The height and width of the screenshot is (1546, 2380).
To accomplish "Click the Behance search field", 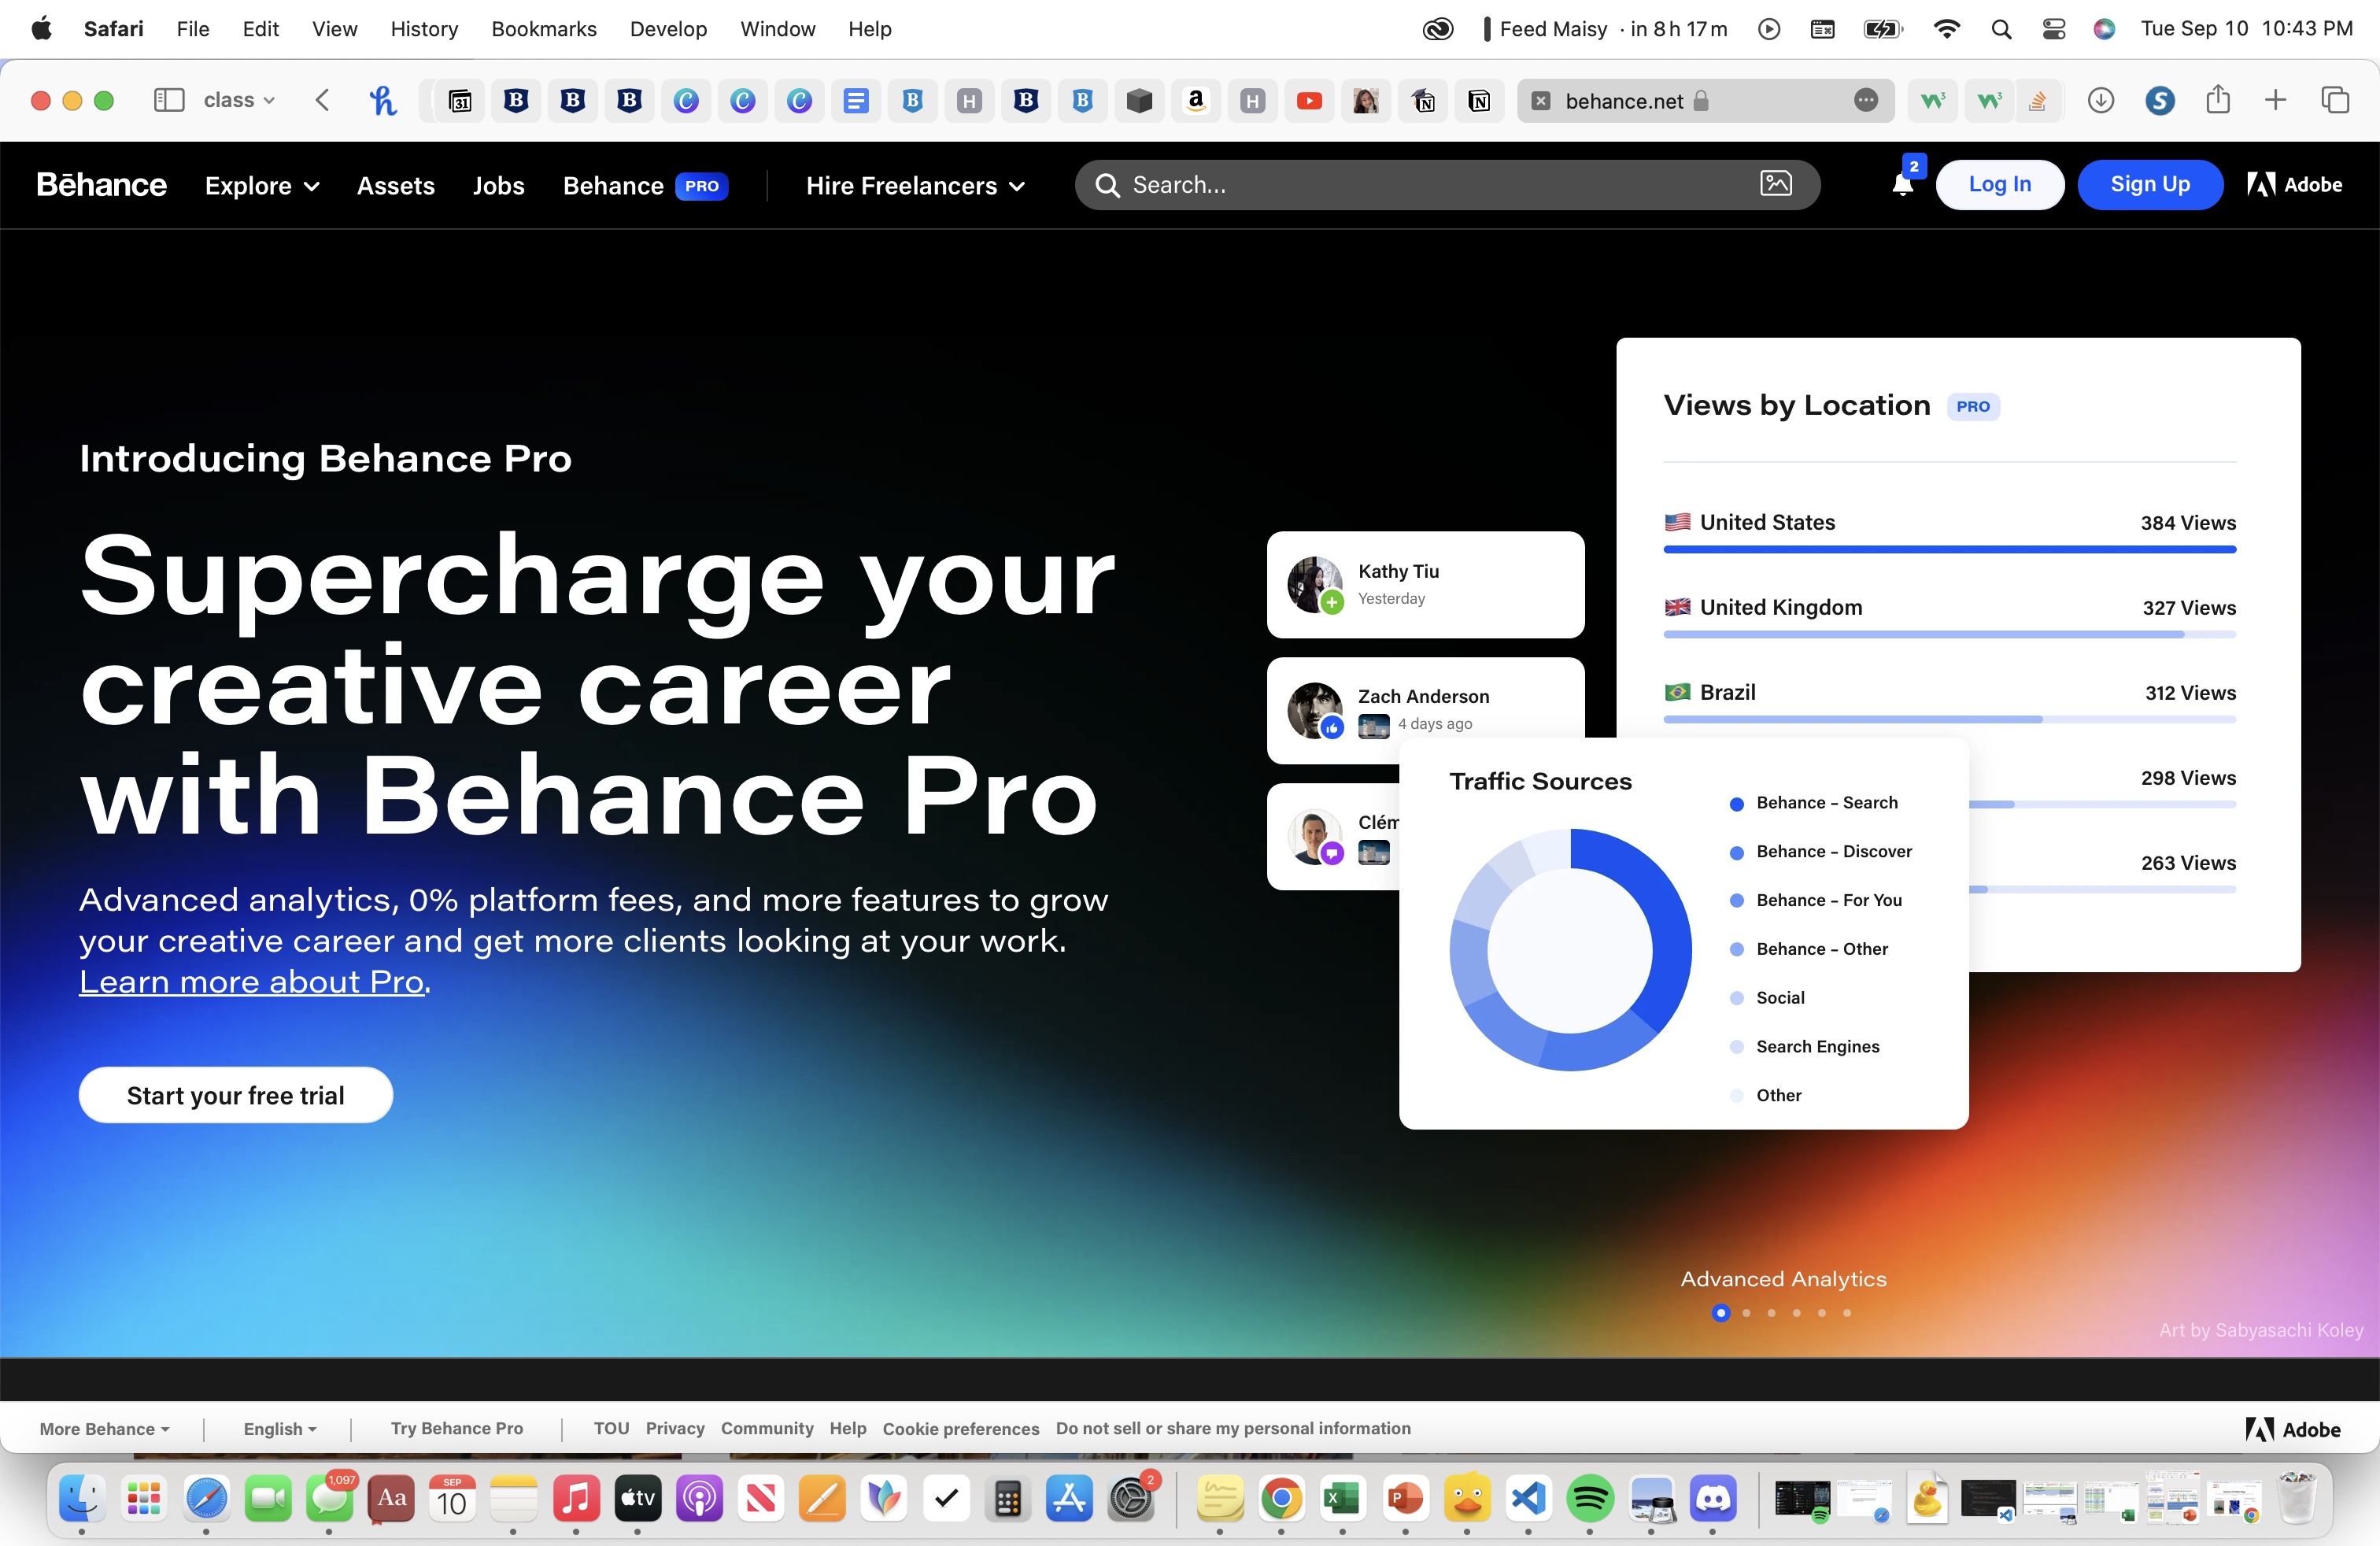I will (x=1447, y=185).
